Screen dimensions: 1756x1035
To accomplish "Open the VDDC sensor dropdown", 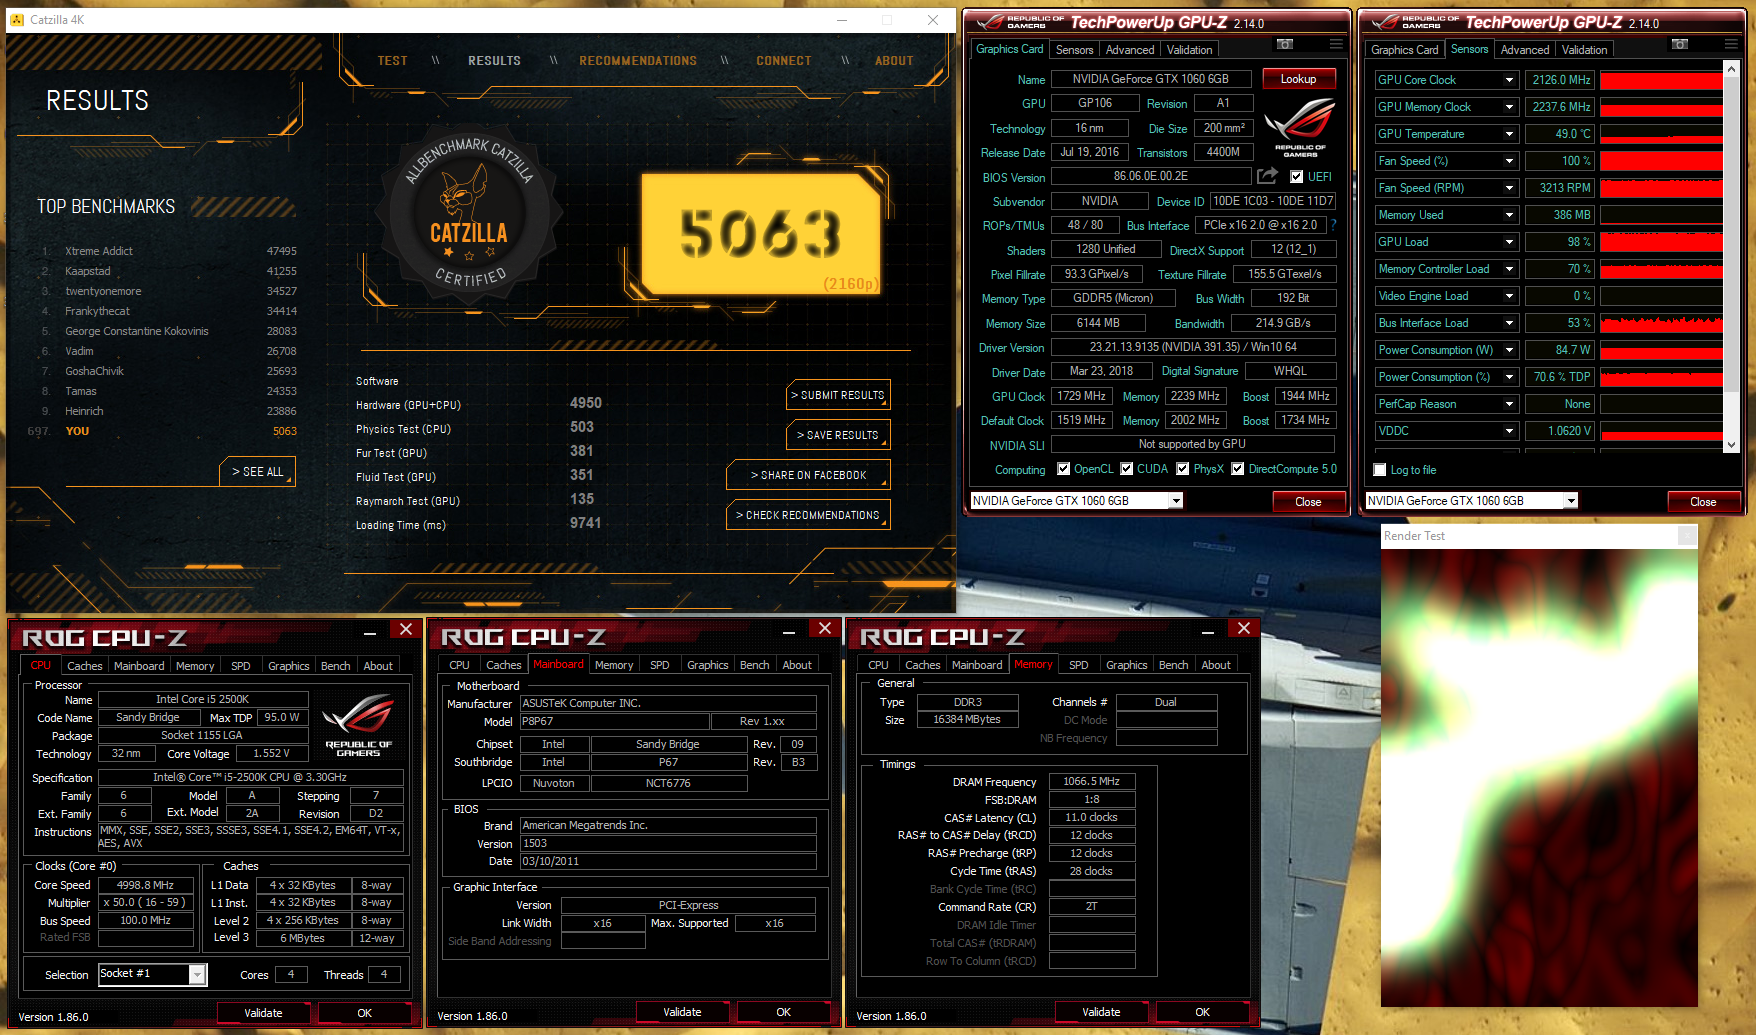I will tap(1509, 431).
